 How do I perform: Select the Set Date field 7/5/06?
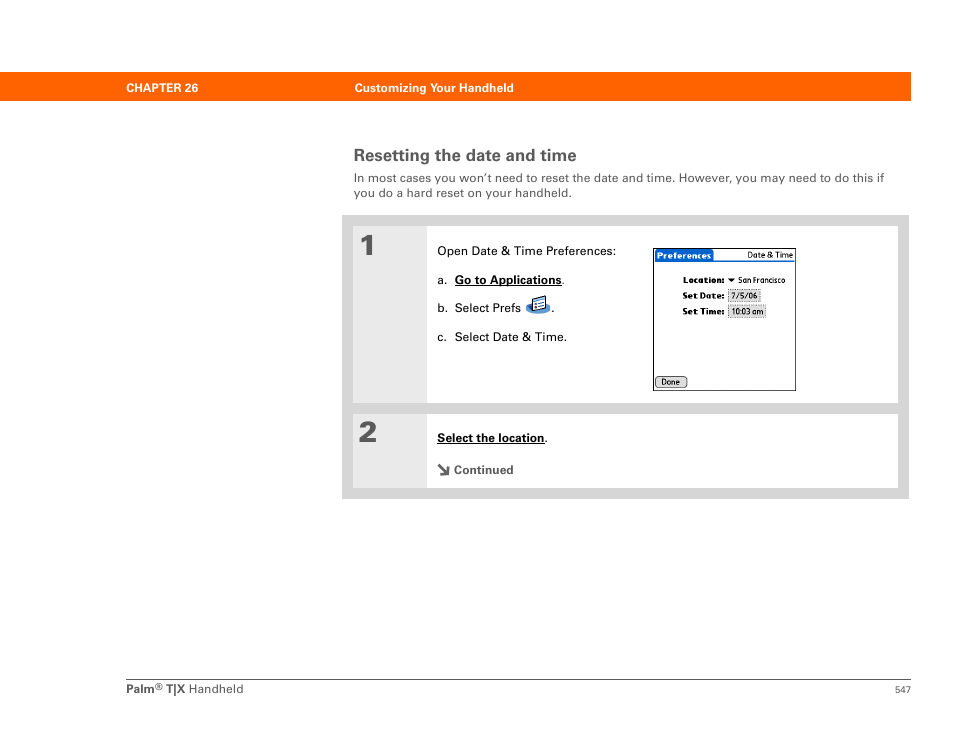[x=744, y=296]
